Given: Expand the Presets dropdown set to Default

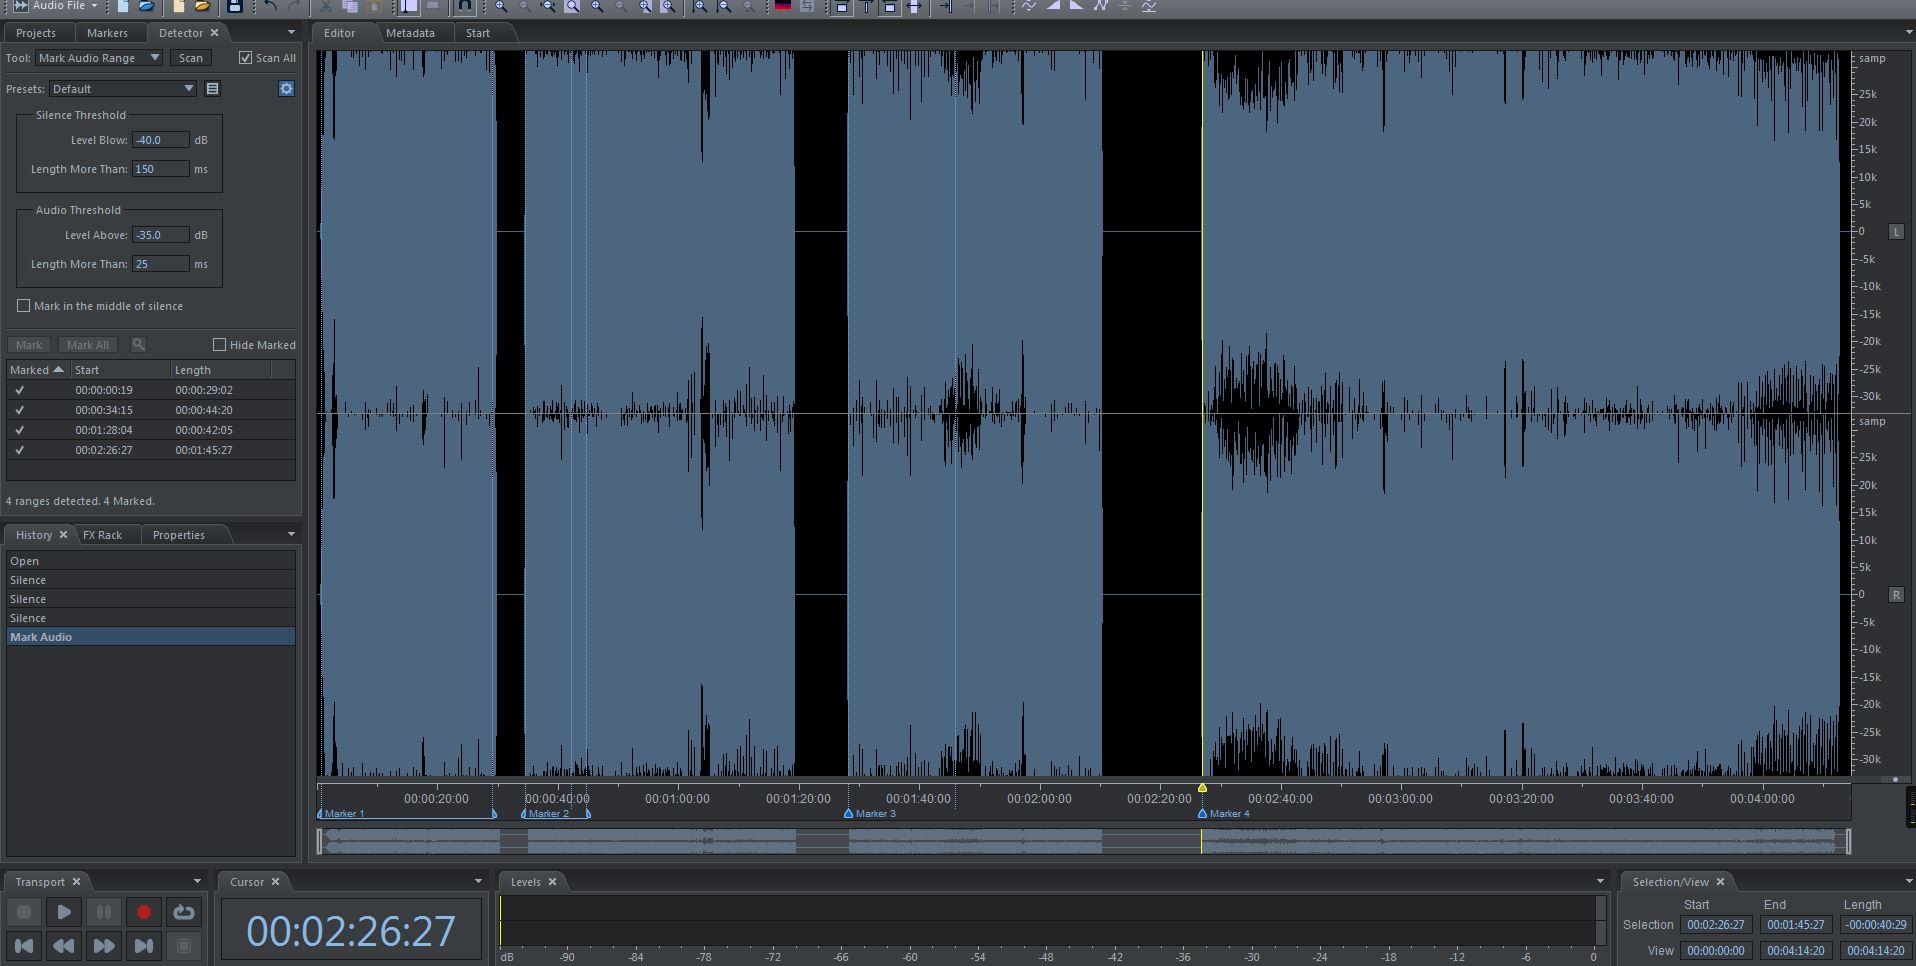Looking at the screenshot, I should (122, 89).
